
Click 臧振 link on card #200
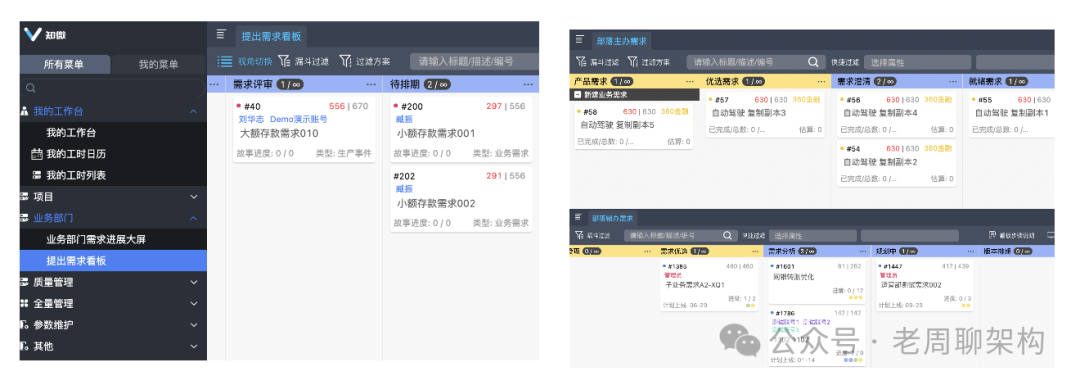[x=404, y=119]
